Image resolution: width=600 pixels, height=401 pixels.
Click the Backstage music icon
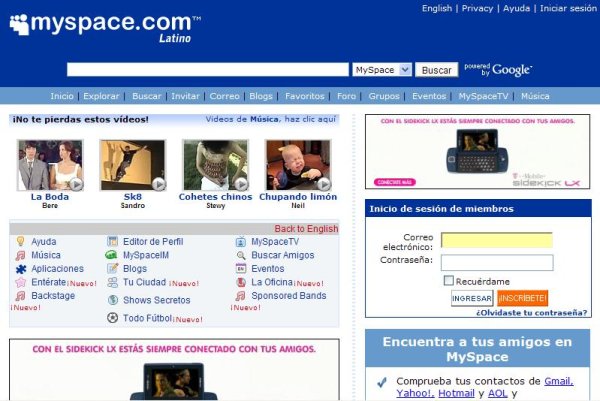tap(20, 296)
